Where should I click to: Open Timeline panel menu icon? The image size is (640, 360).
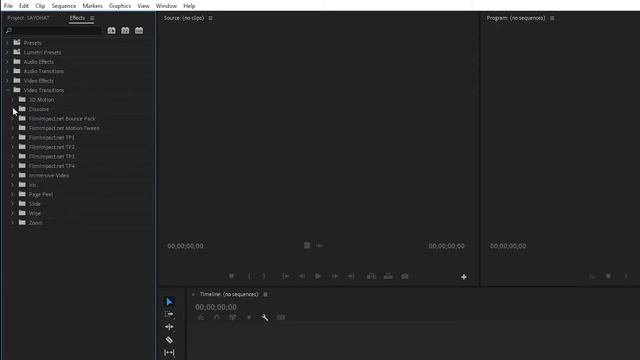pos(265,294)
